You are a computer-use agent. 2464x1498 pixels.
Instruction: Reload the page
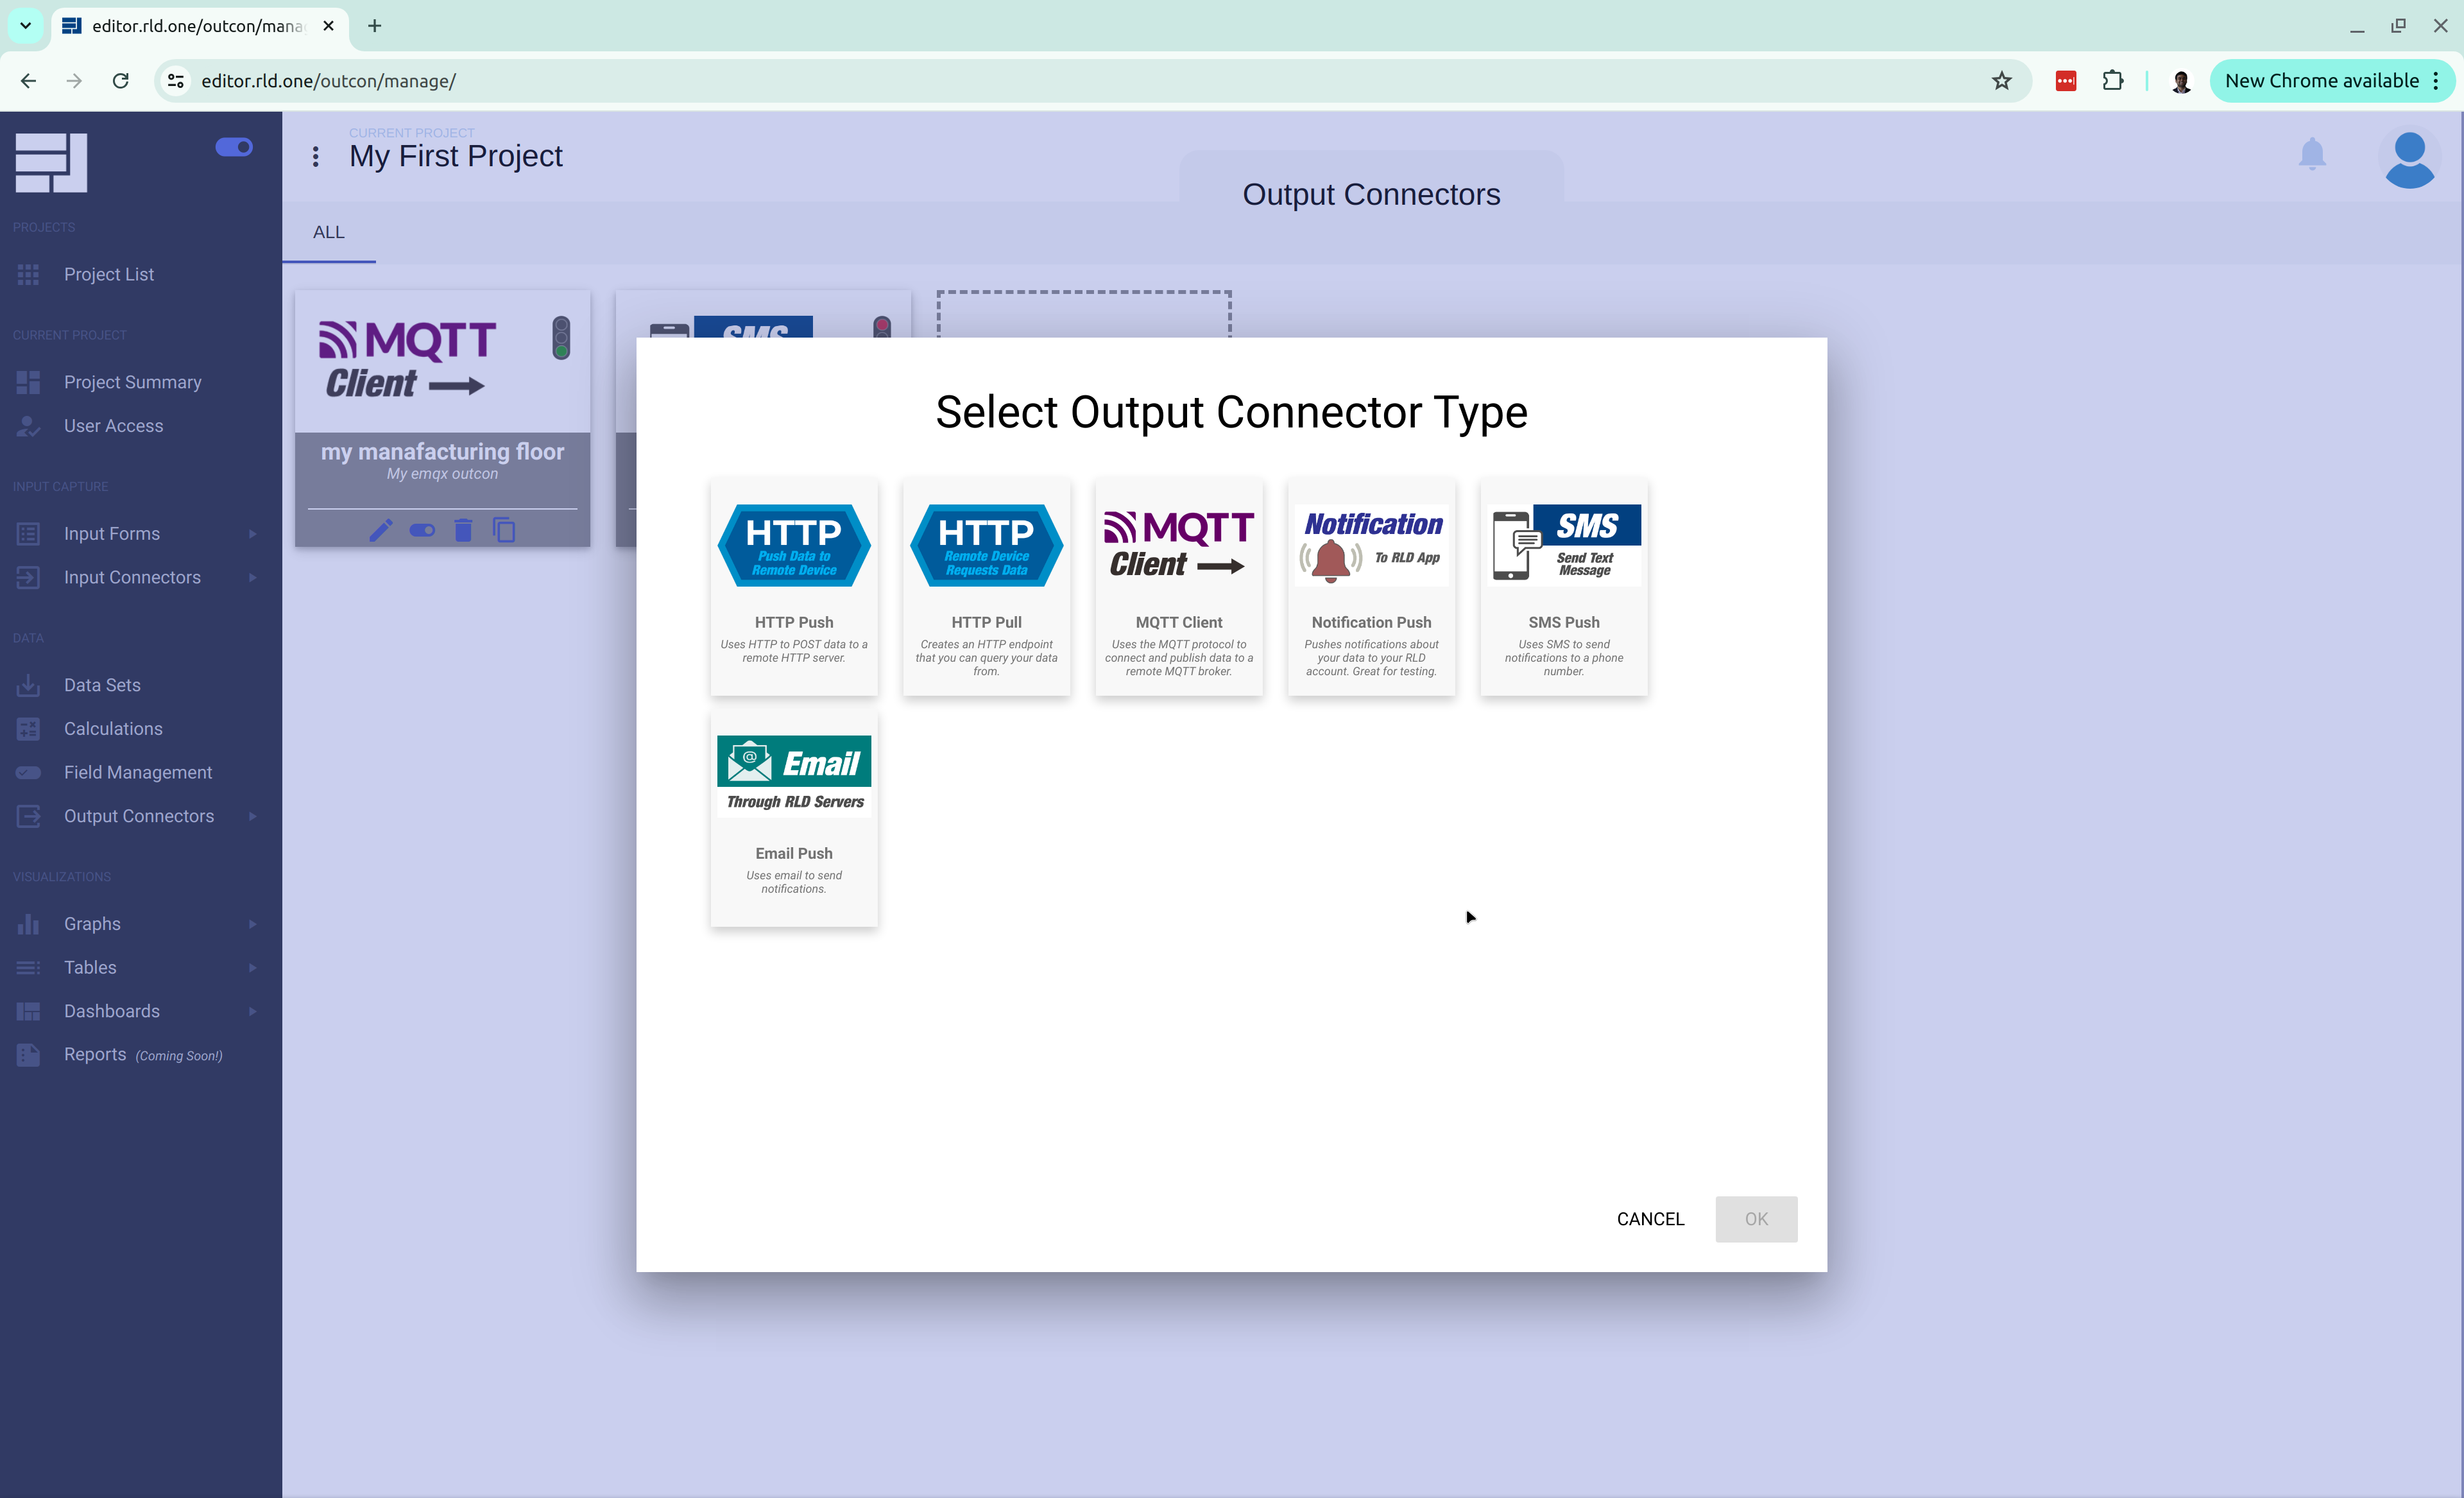[x=120, y=81]
